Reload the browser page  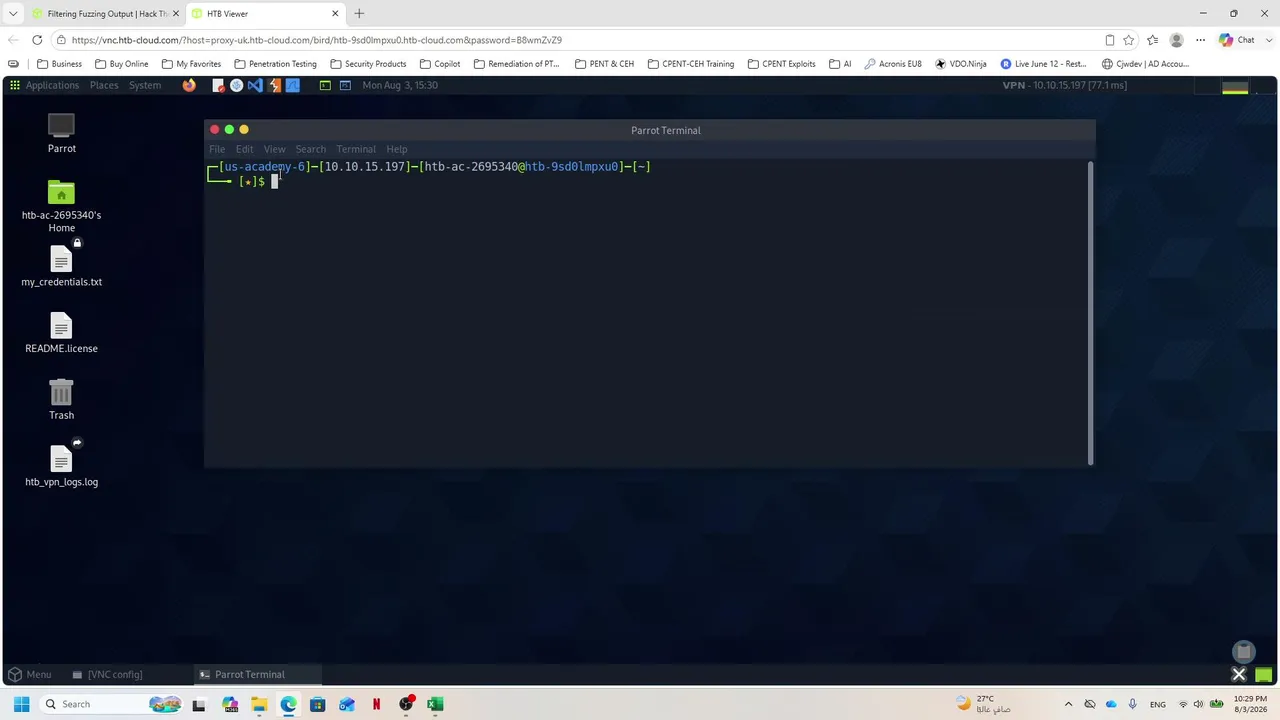coord(37,40)
